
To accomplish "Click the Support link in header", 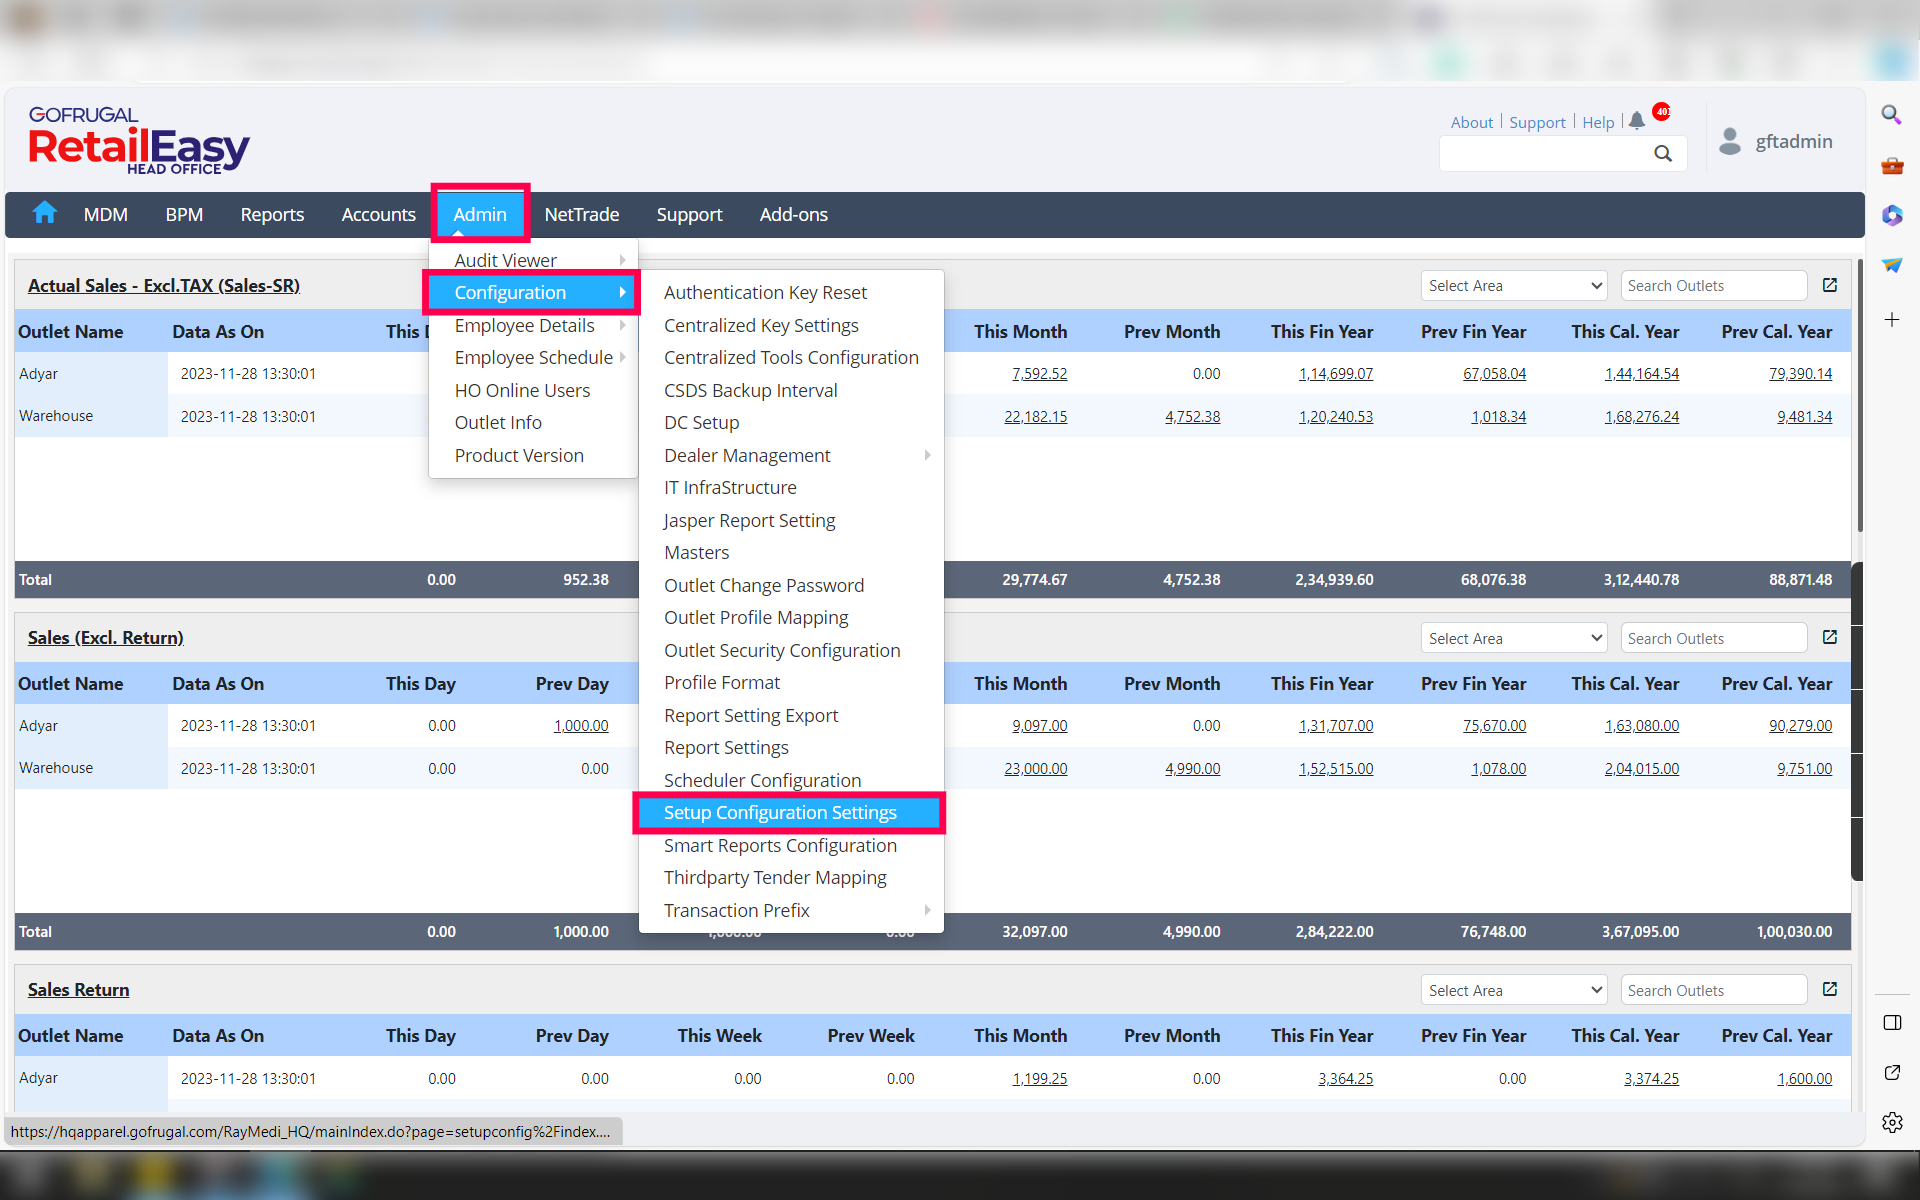I will tap(1536, 122).
